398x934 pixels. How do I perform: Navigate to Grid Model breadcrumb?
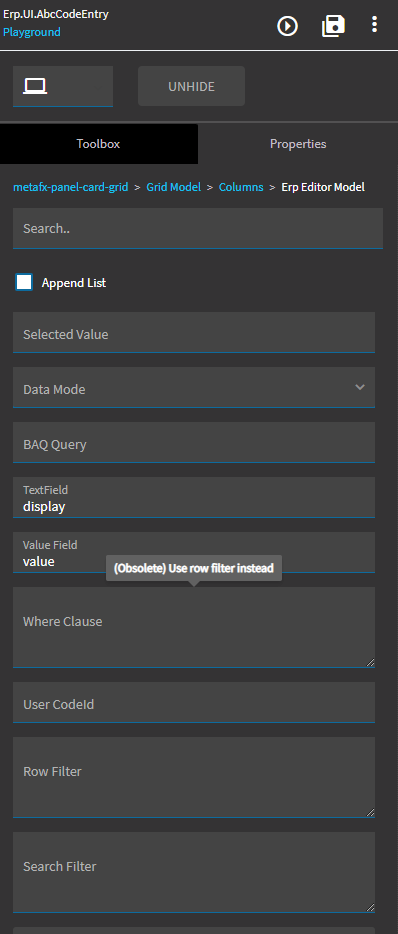173,187
